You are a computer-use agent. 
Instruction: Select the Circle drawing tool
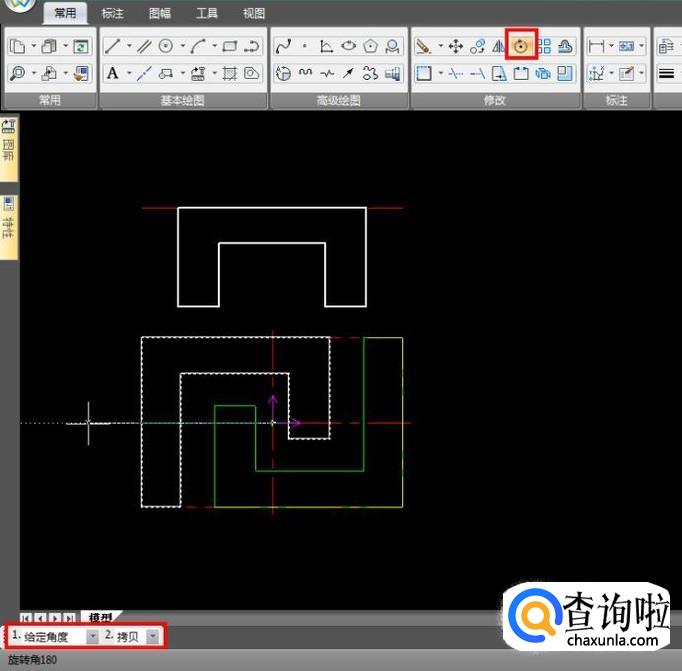pos(166,46)
